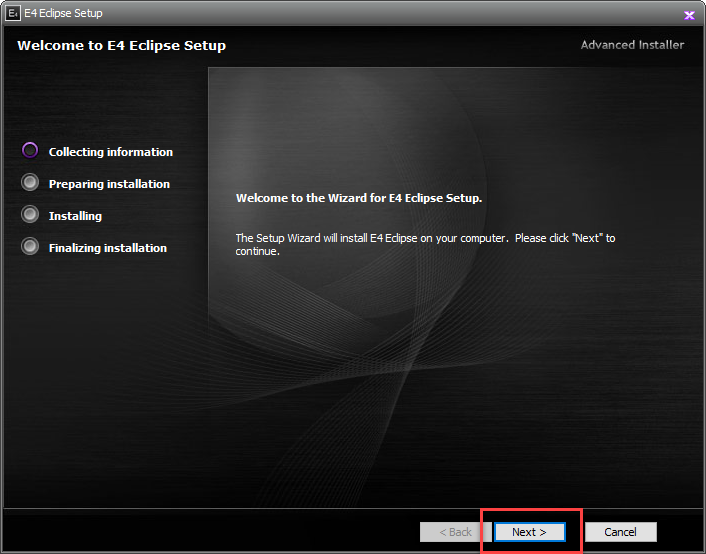706x554 pixels.
Task: Click the Collecting information step indicator circle
Action: (x=30, y=150)
